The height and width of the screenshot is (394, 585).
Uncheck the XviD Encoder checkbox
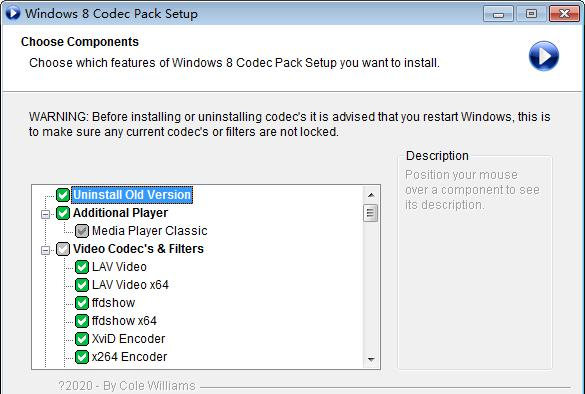tap(82, 339)
